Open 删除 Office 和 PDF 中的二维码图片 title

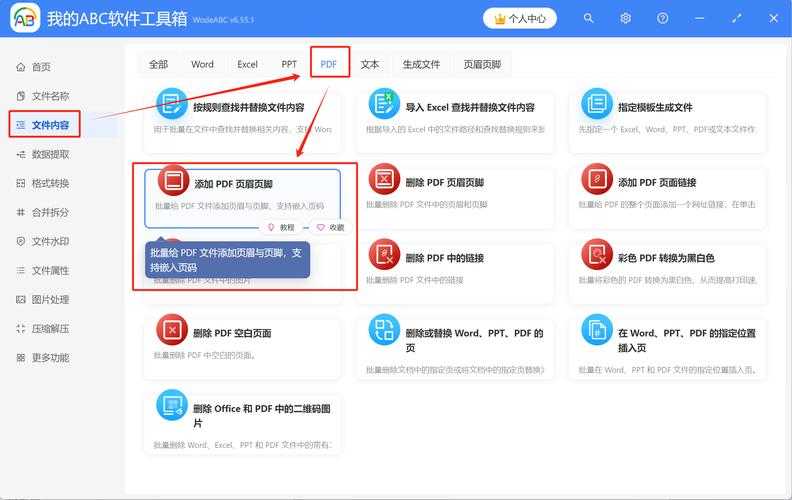[262, 416]
